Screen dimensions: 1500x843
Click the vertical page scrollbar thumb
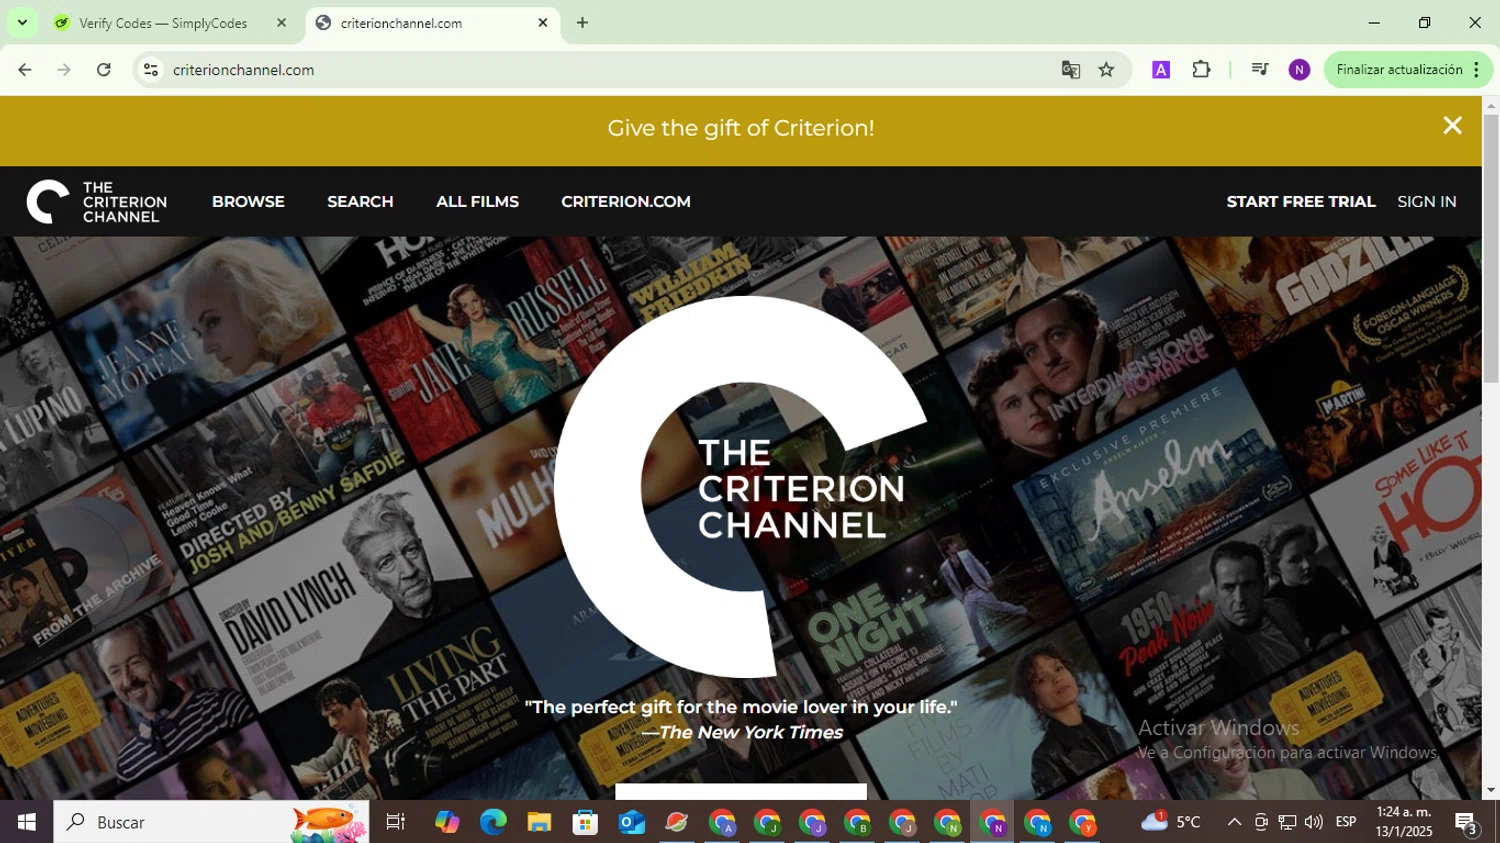[1491, 247]
